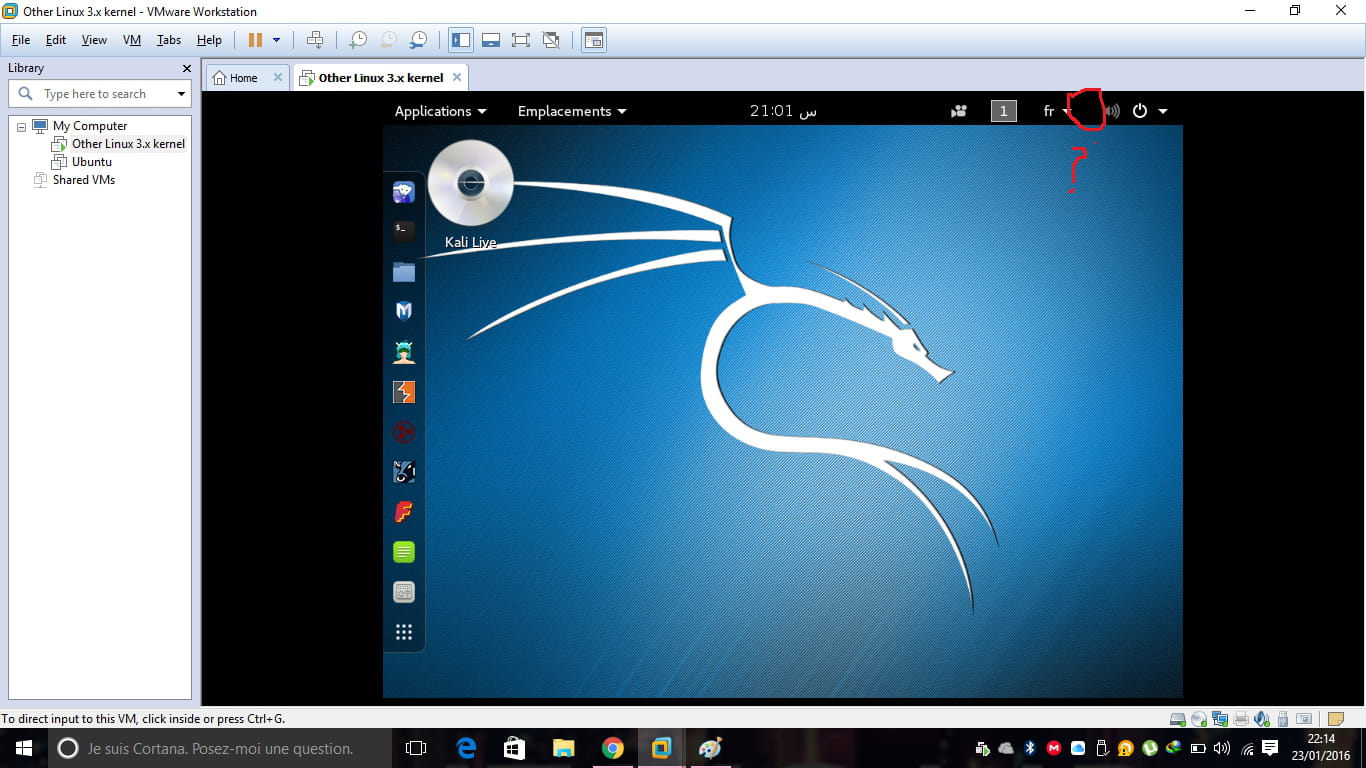Click workspace indicator 1 in top bar
Screen dimensions: 1366x768
coord(1004,111)
